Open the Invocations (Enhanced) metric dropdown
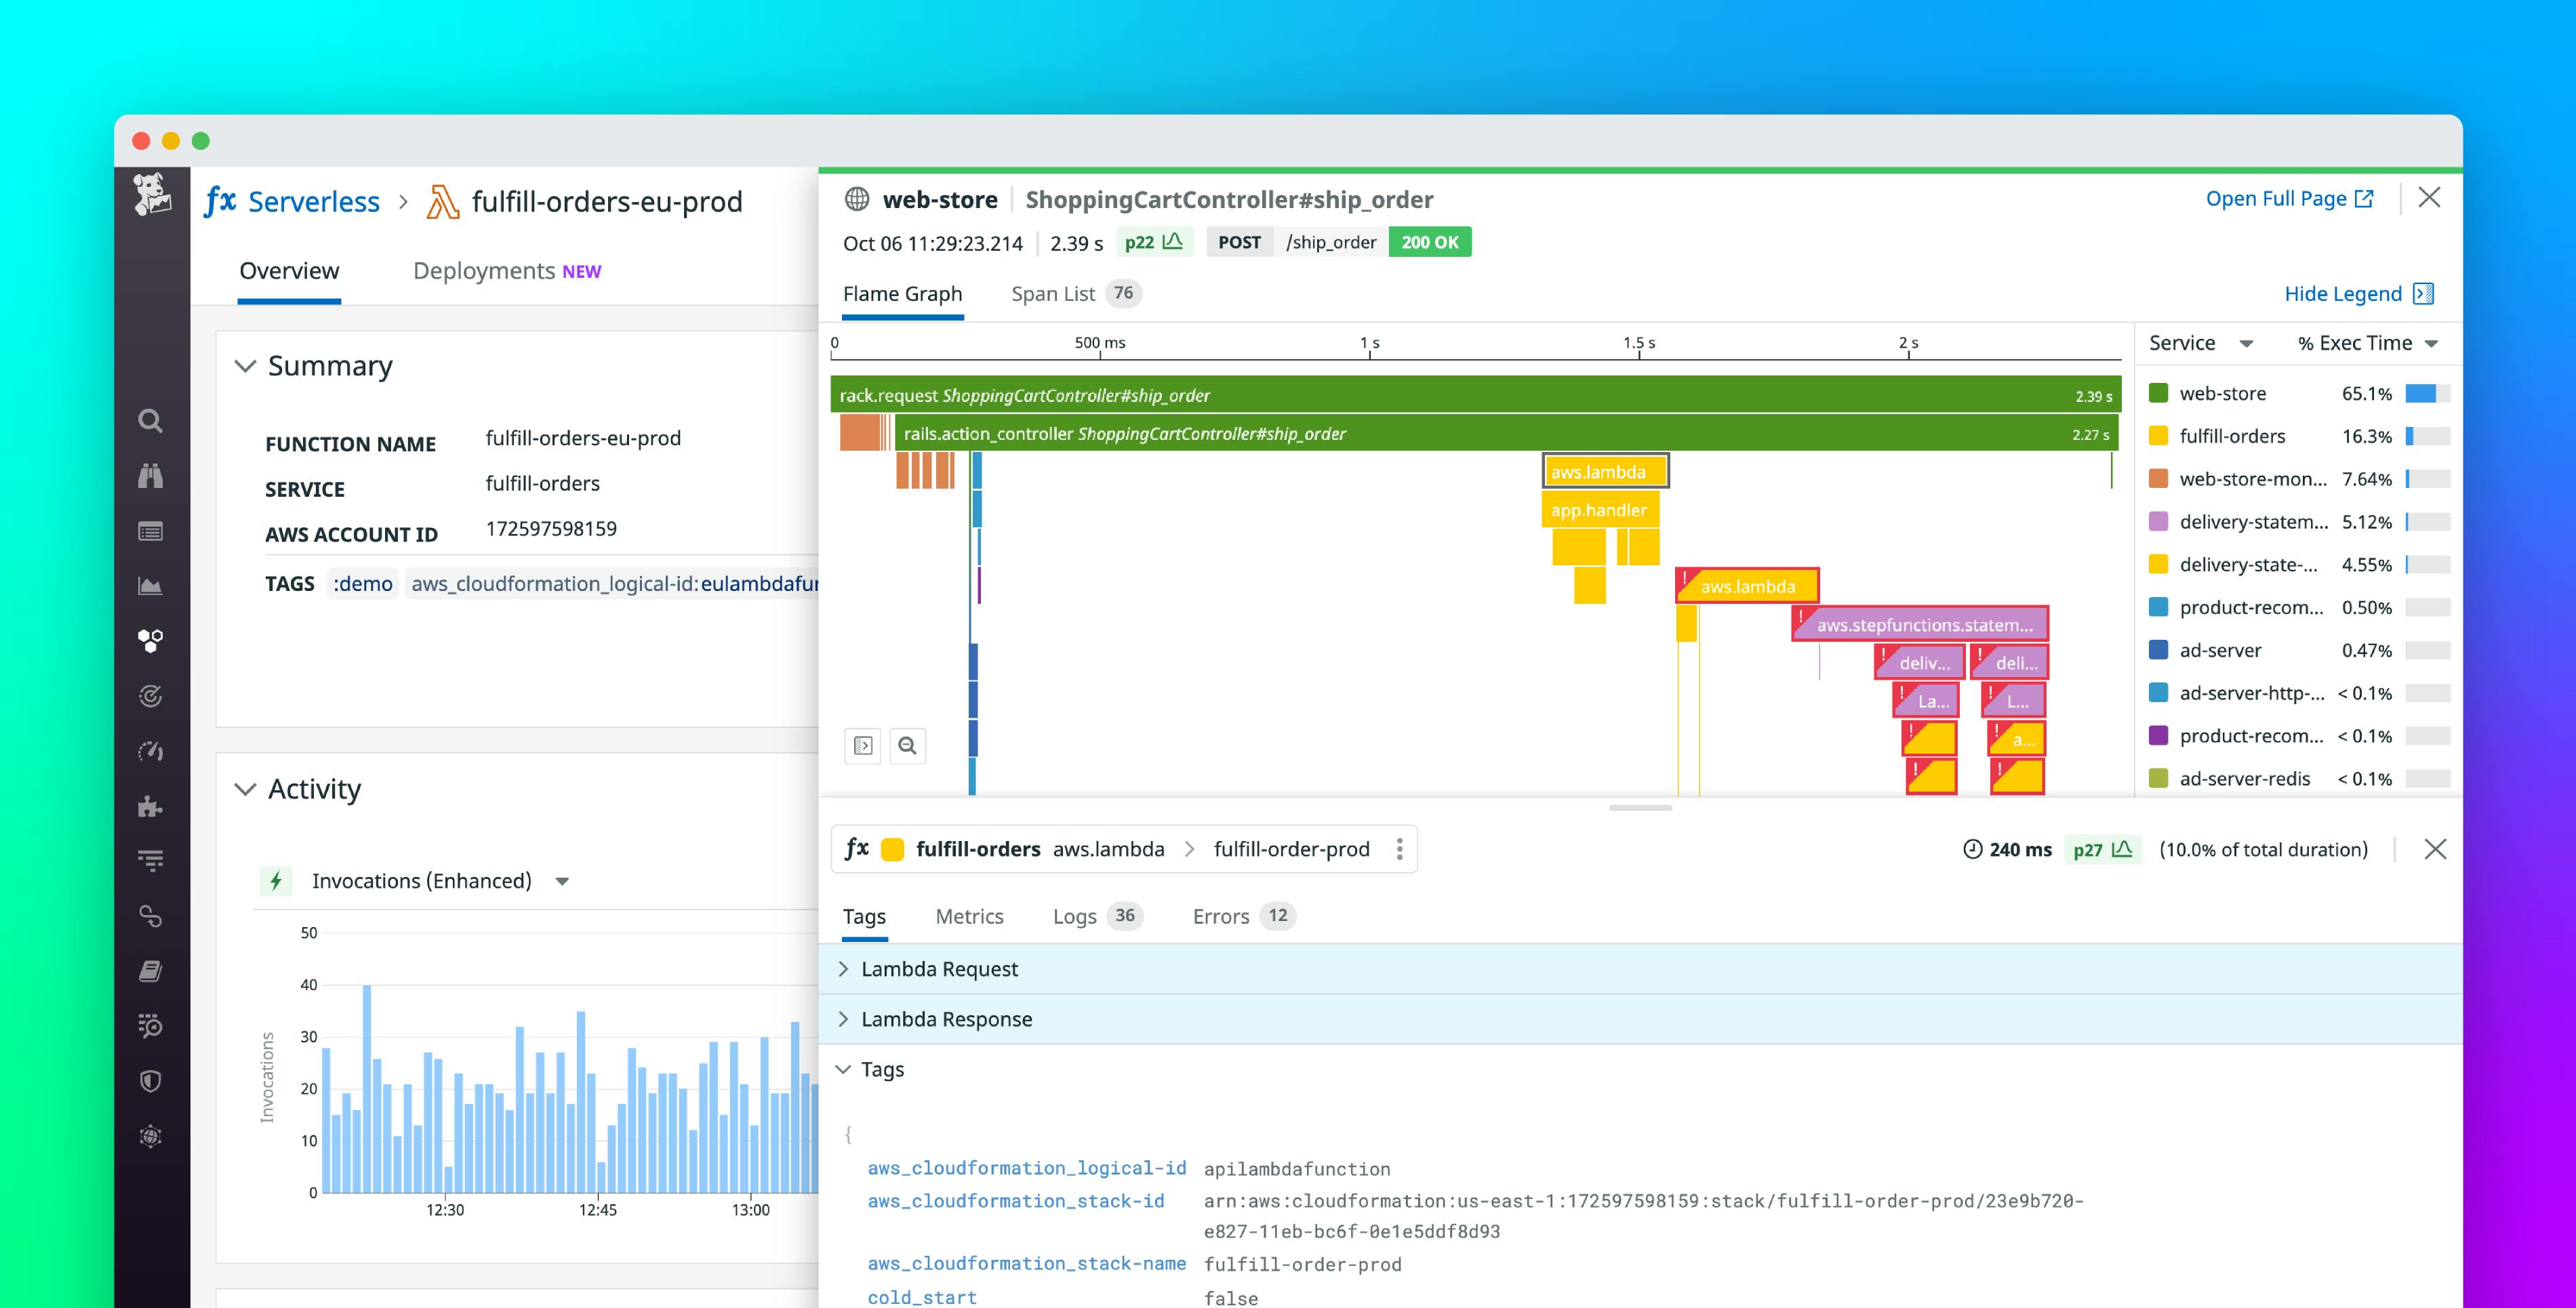2576x1308 pixels. [x=561, y=880]
